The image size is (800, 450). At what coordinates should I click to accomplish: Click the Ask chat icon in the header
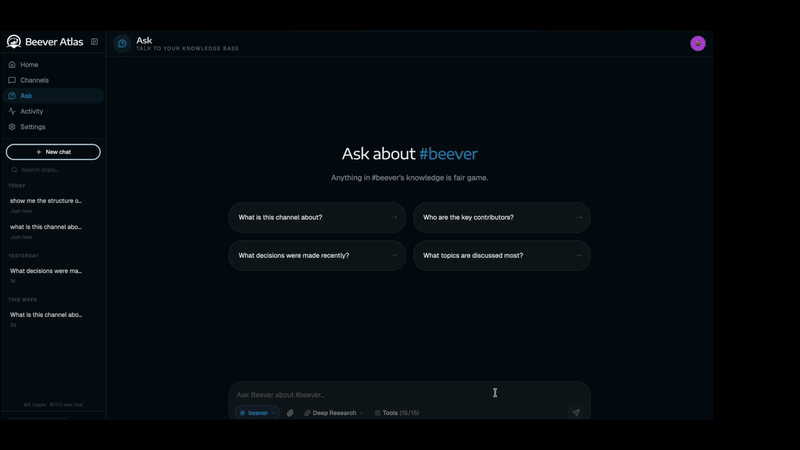[122, 43]
